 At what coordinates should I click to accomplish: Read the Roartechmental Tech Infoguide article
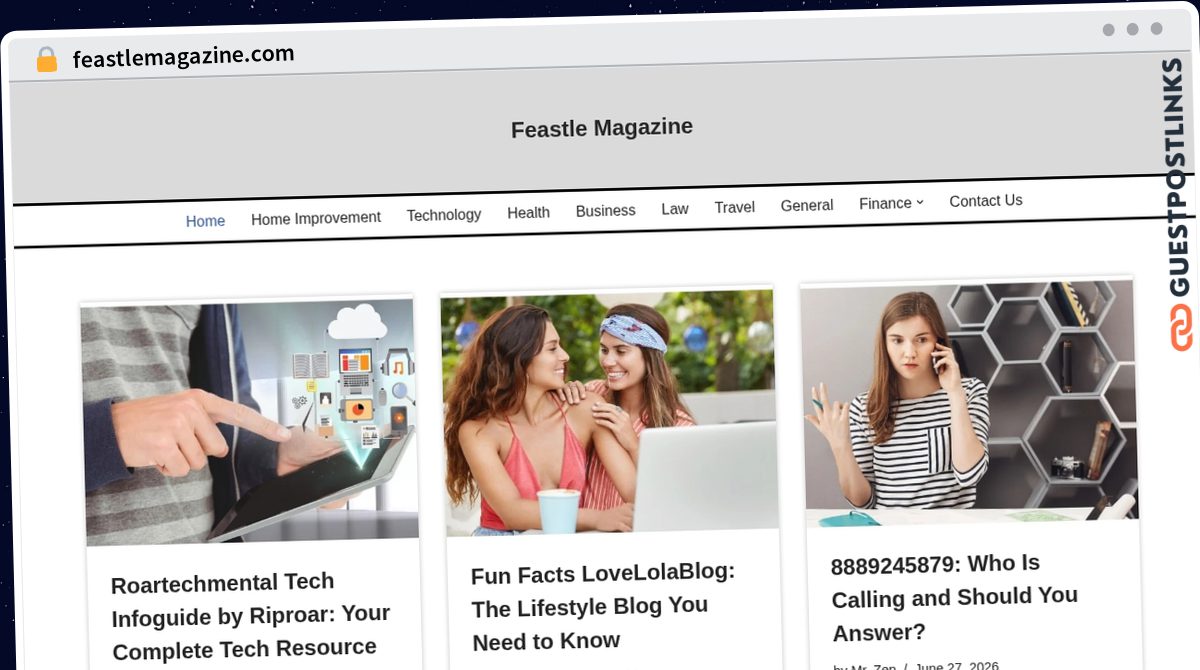click(x=250, y=616)
